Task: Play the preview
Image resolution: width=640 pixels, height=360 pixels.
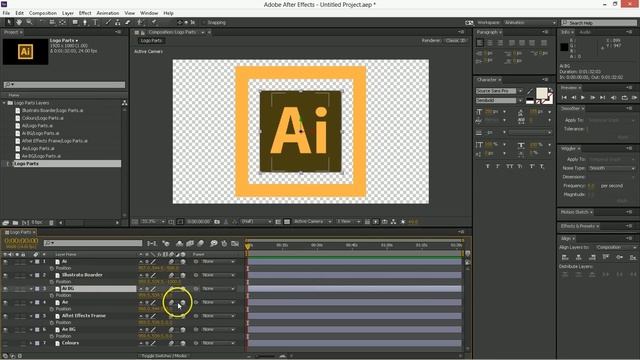Action: (x=583, y=98)
